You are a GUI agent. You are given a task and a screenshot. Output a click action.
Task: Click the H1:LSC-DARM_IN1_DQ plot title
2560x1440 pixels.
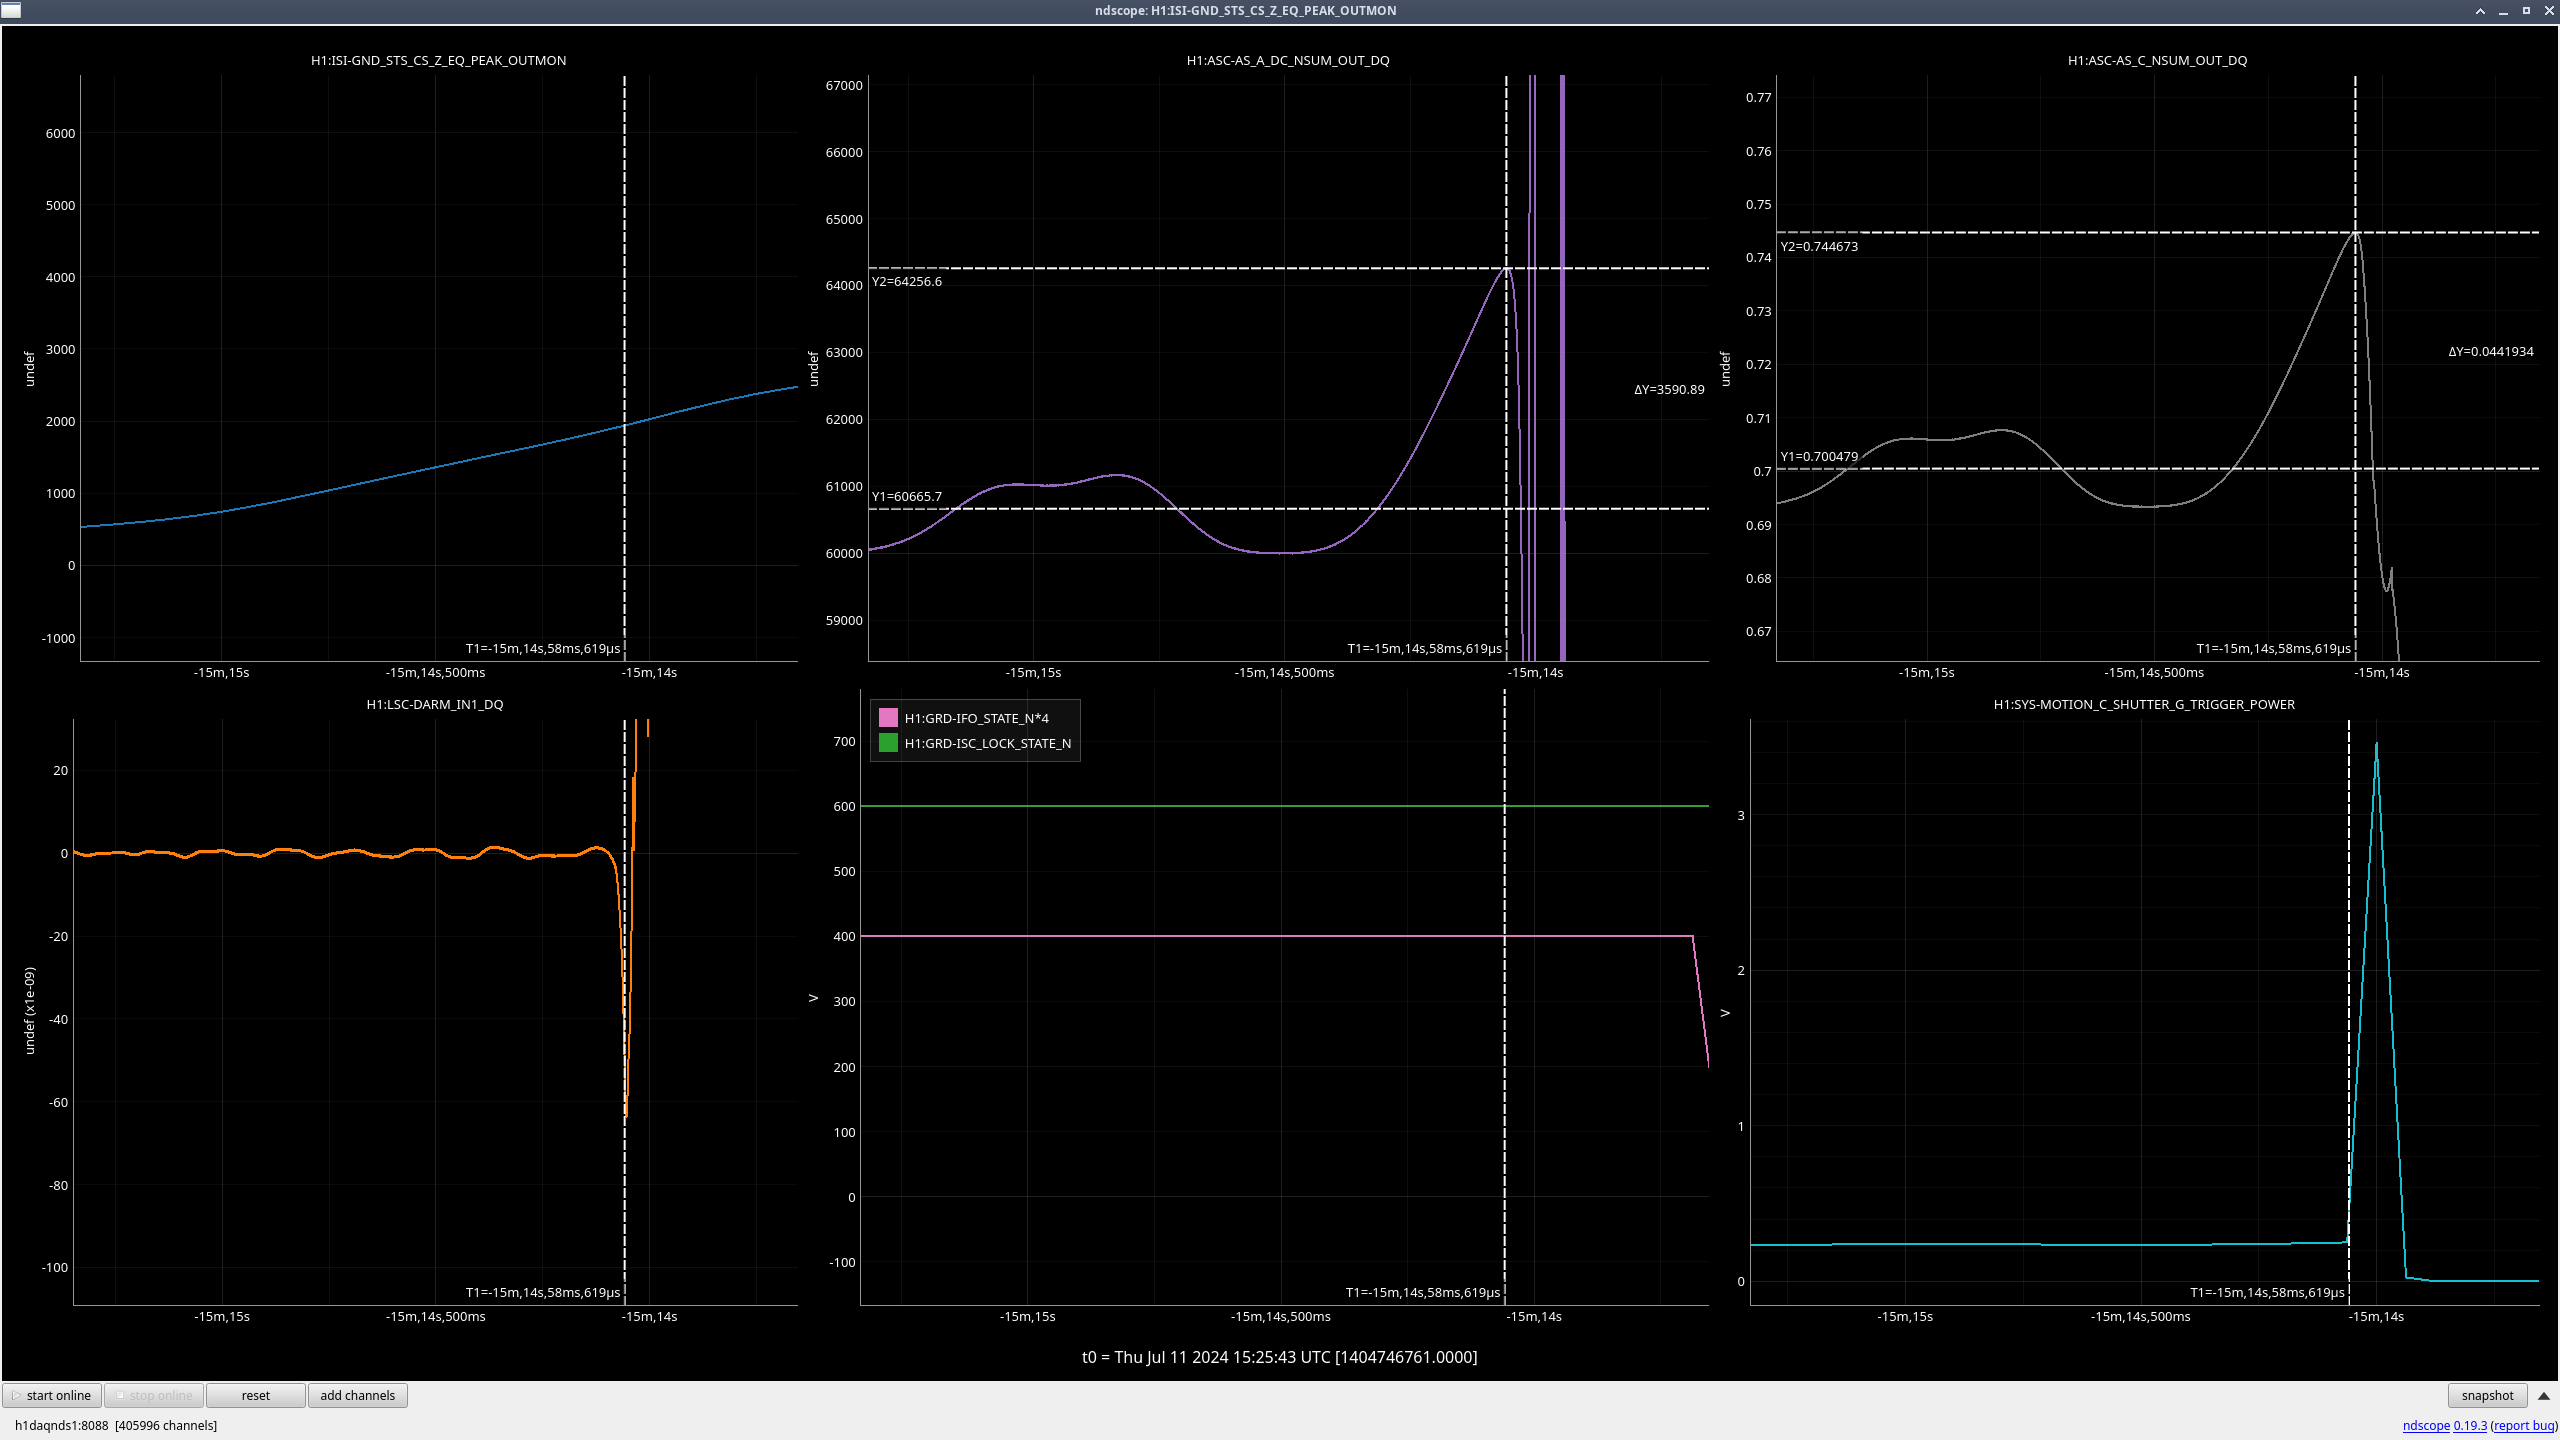[x=435, y=704]
